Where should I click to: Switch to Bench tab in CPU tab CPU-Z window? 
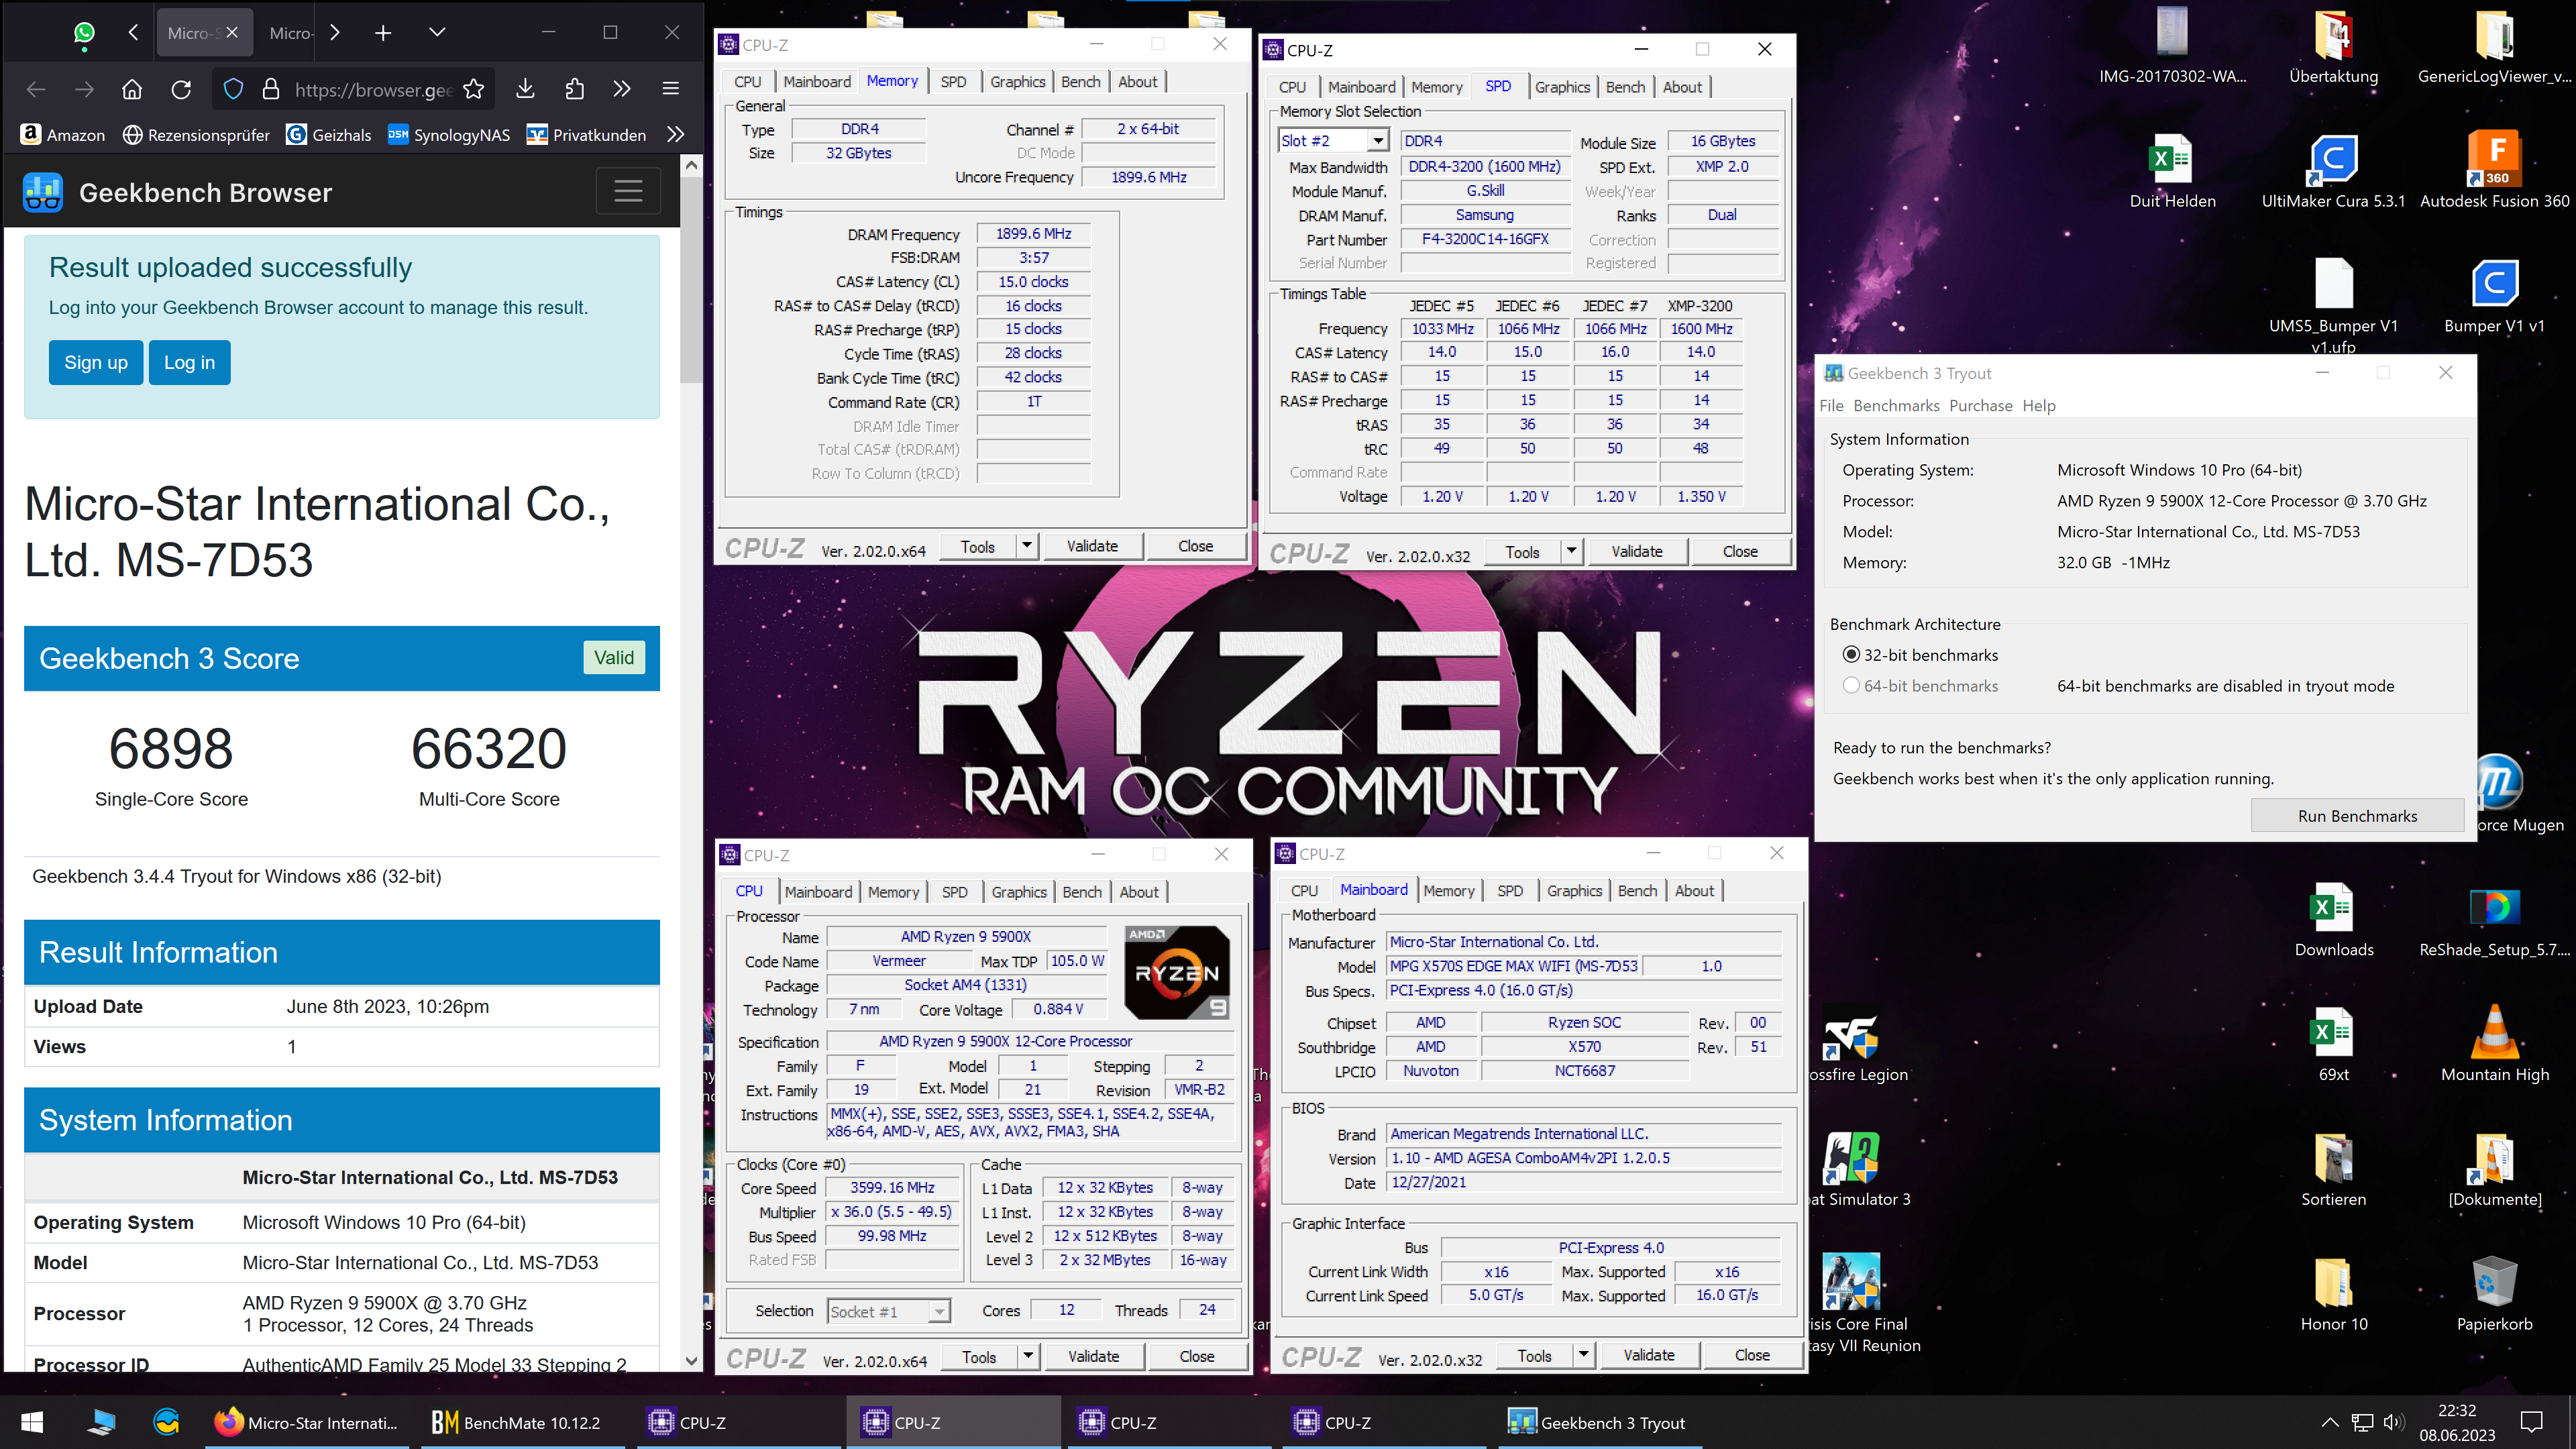point(1082,892)
